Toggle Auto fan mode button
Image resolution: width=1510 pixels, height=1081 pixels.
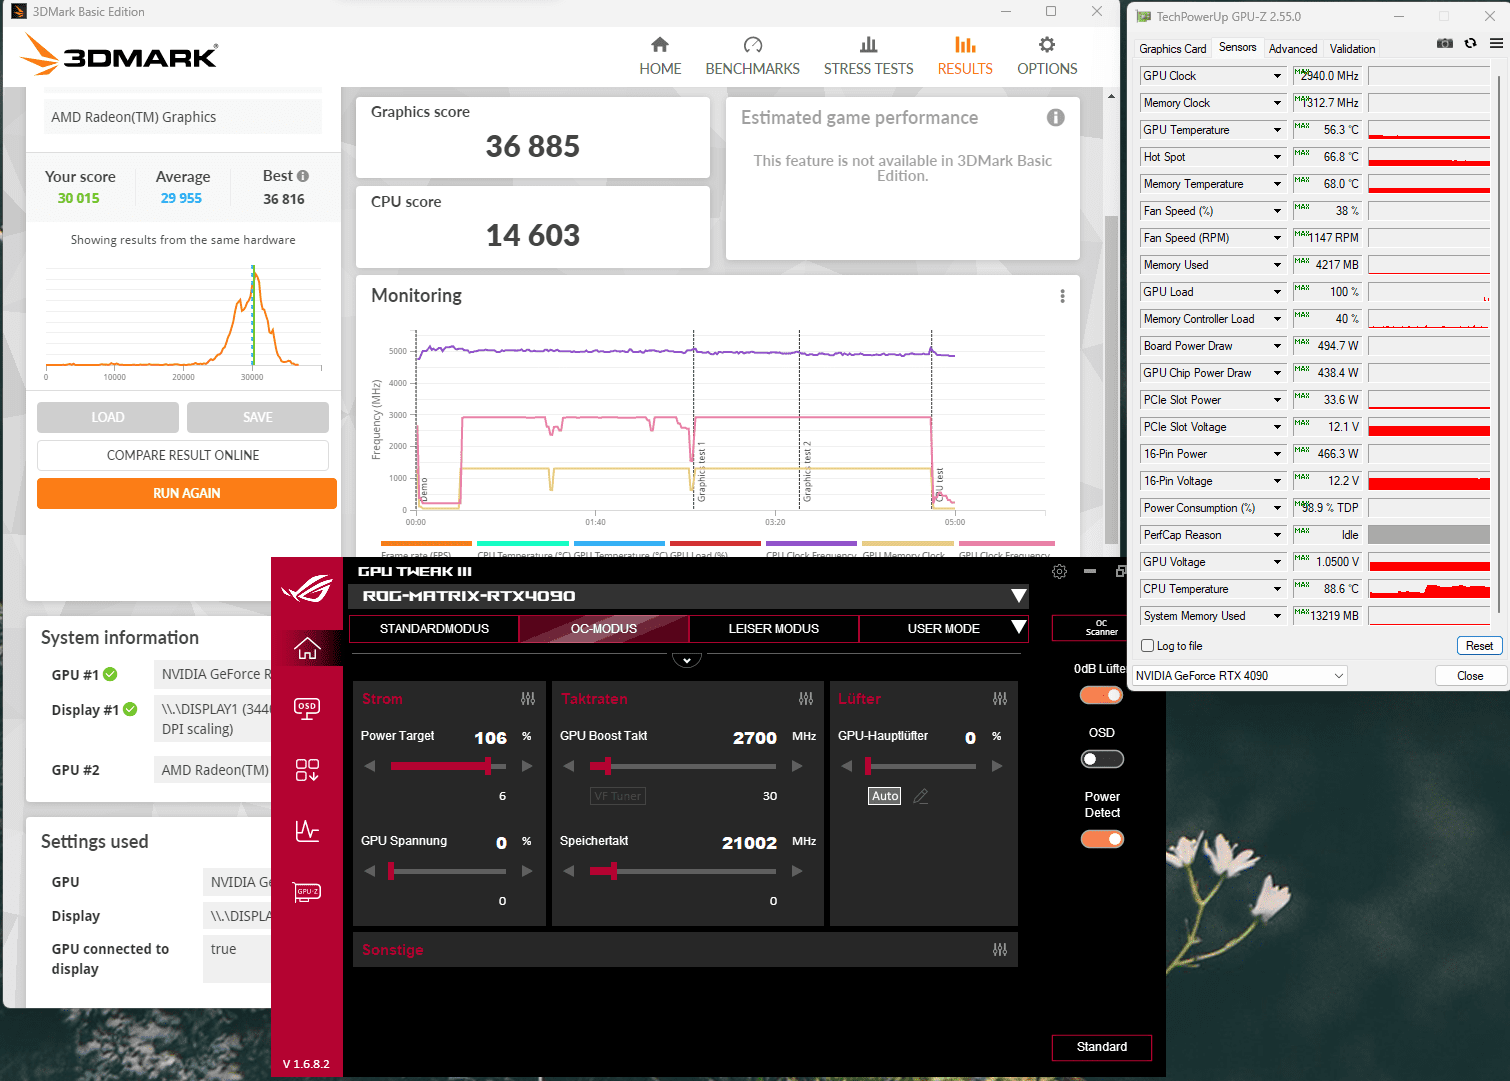(885, 796)
